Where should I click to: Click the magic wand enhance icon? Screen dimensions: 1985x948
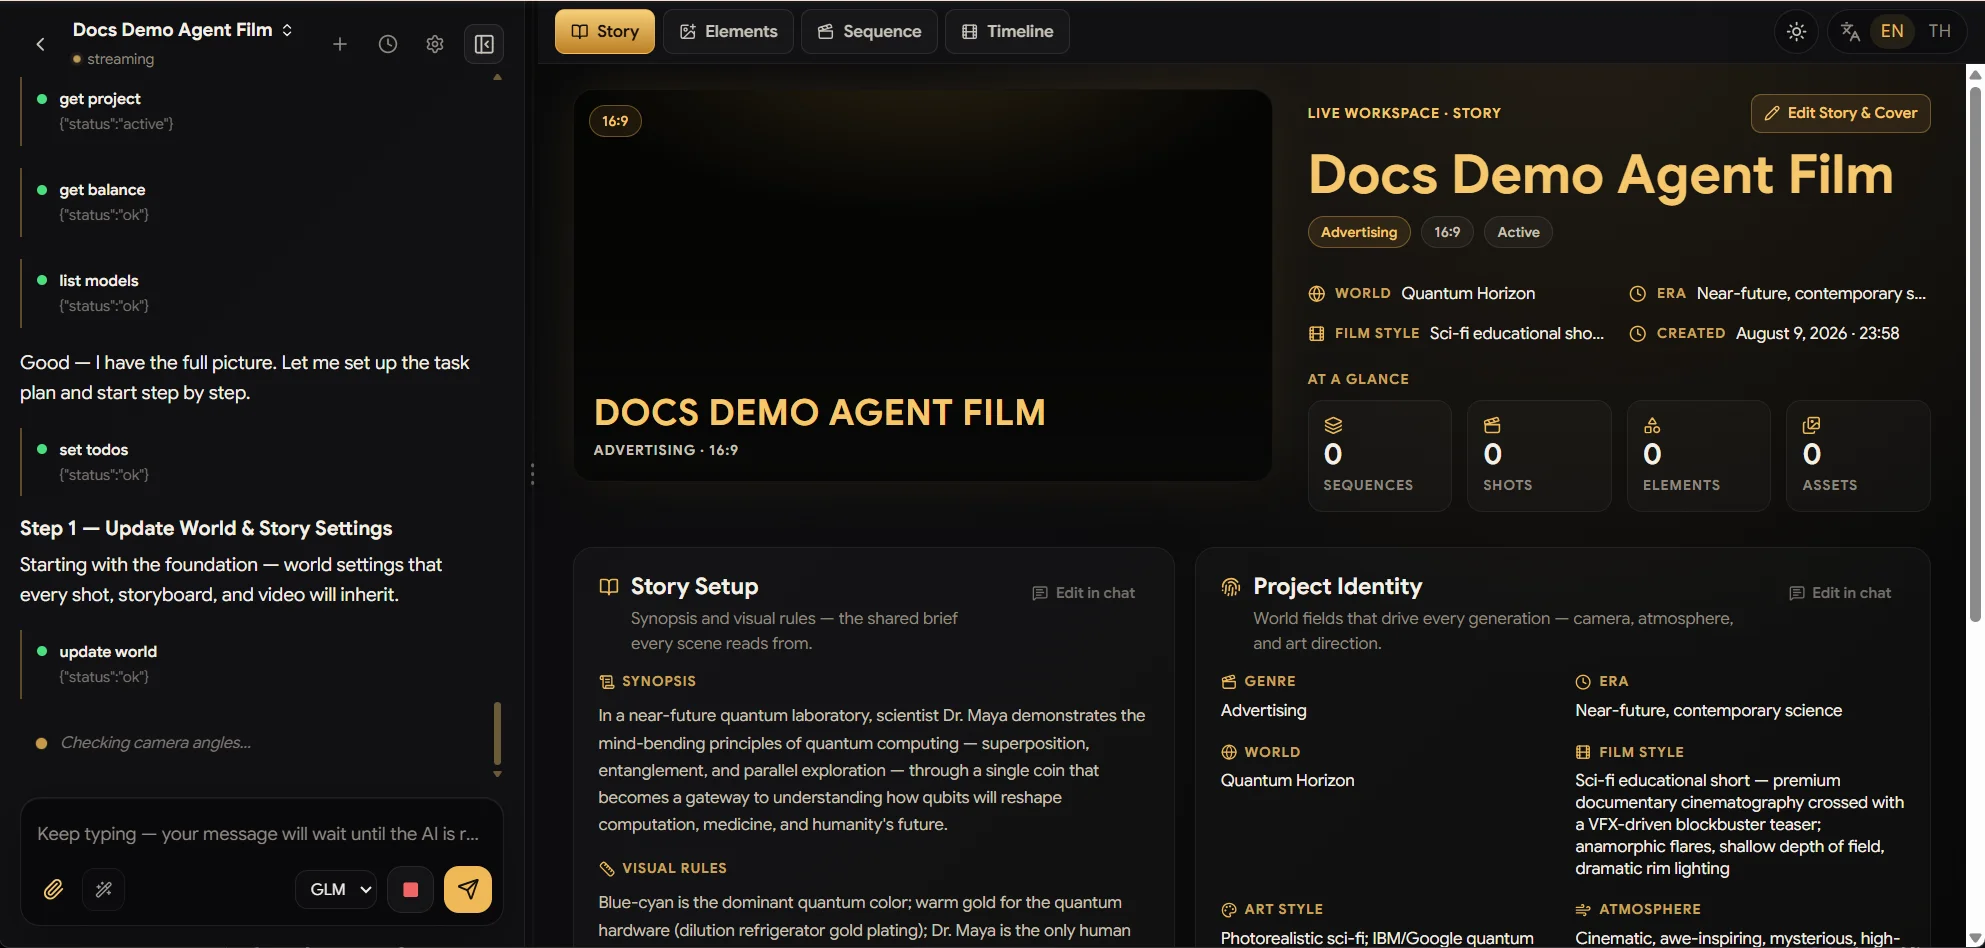(104, 889)
